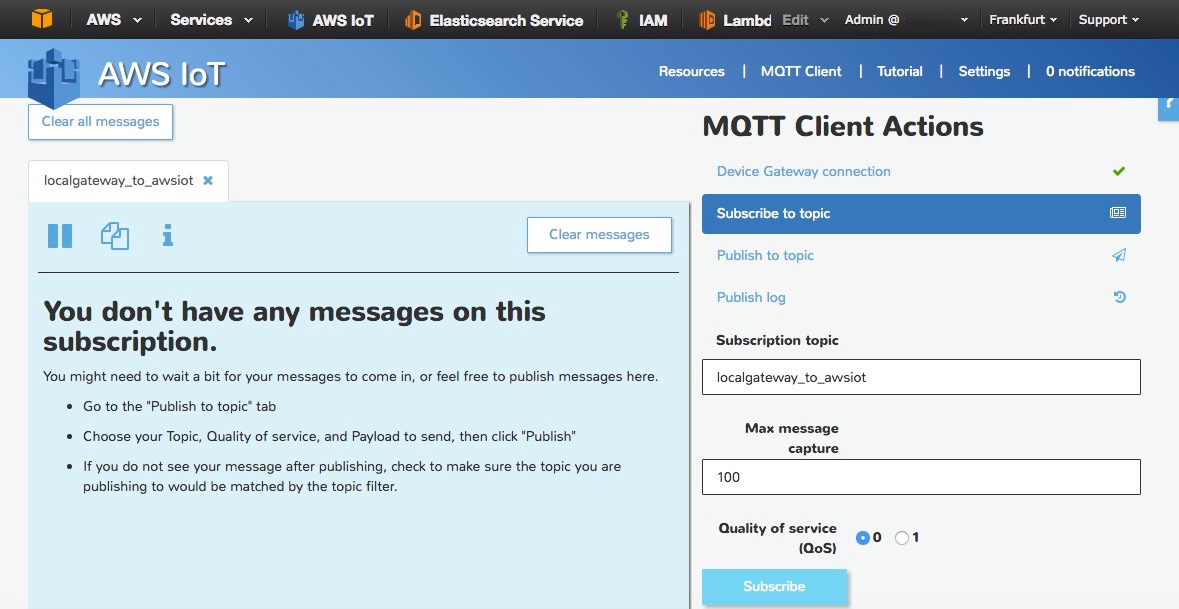Click the Publish to topic paper plane icon
Image resolution: width=1179 pixels, height=609 pixels.
click(1119, 255)
